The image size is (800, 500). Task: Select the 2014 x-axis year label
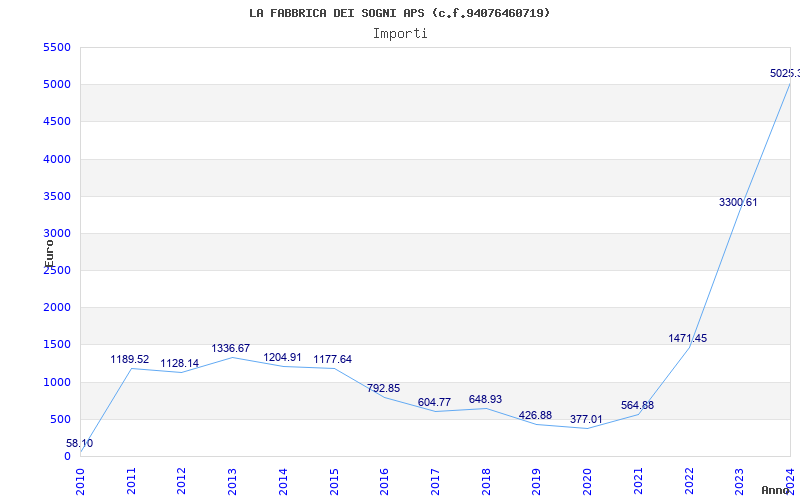click(x=283, y=482)
